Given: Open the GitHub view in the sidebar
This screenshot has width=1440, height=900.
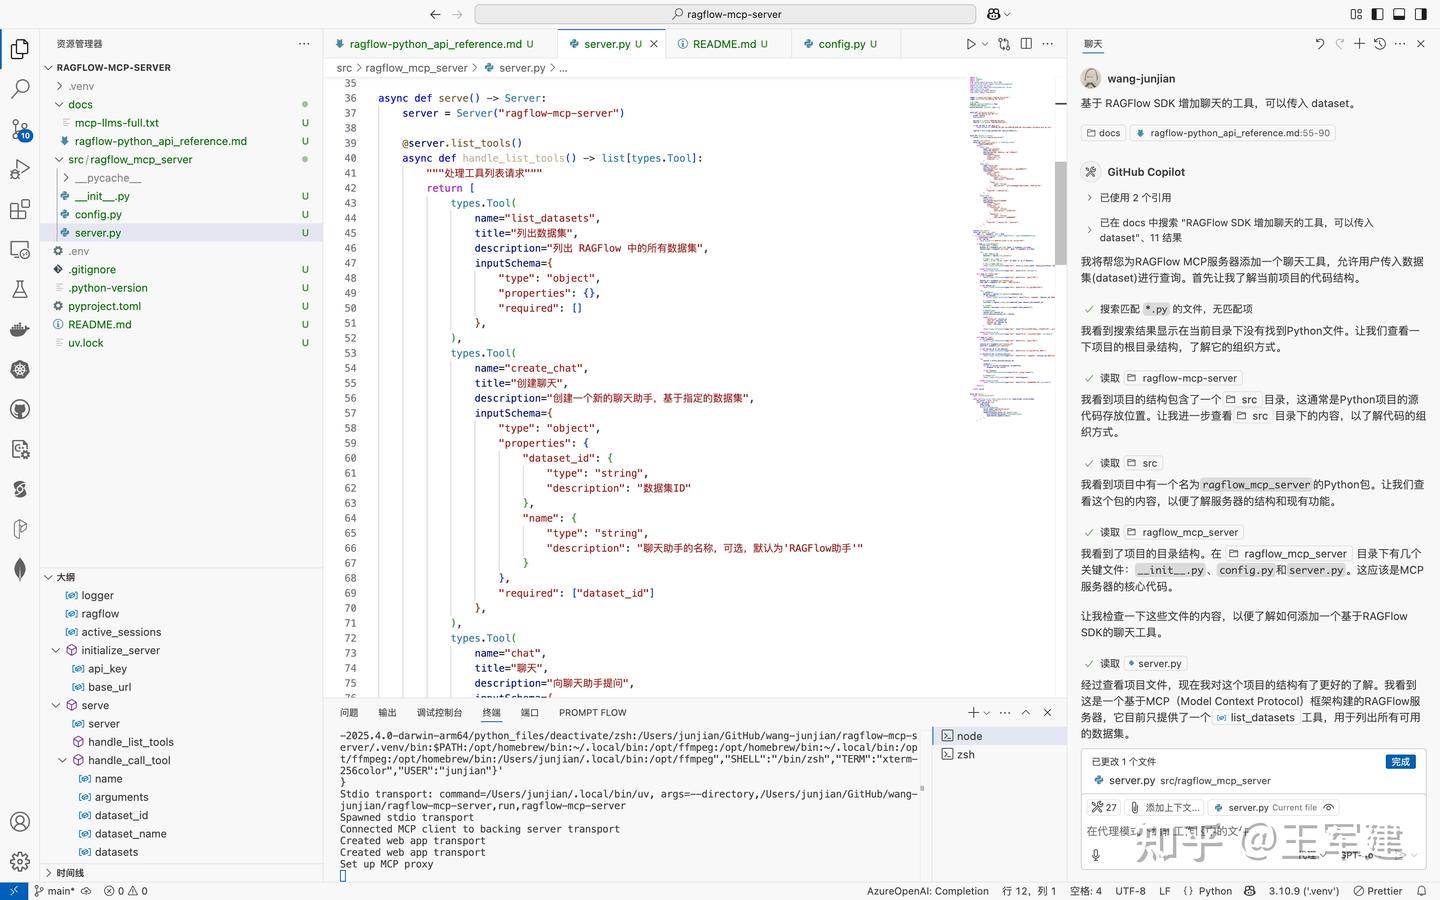Looking at the screenshot, I should point(19,409).
